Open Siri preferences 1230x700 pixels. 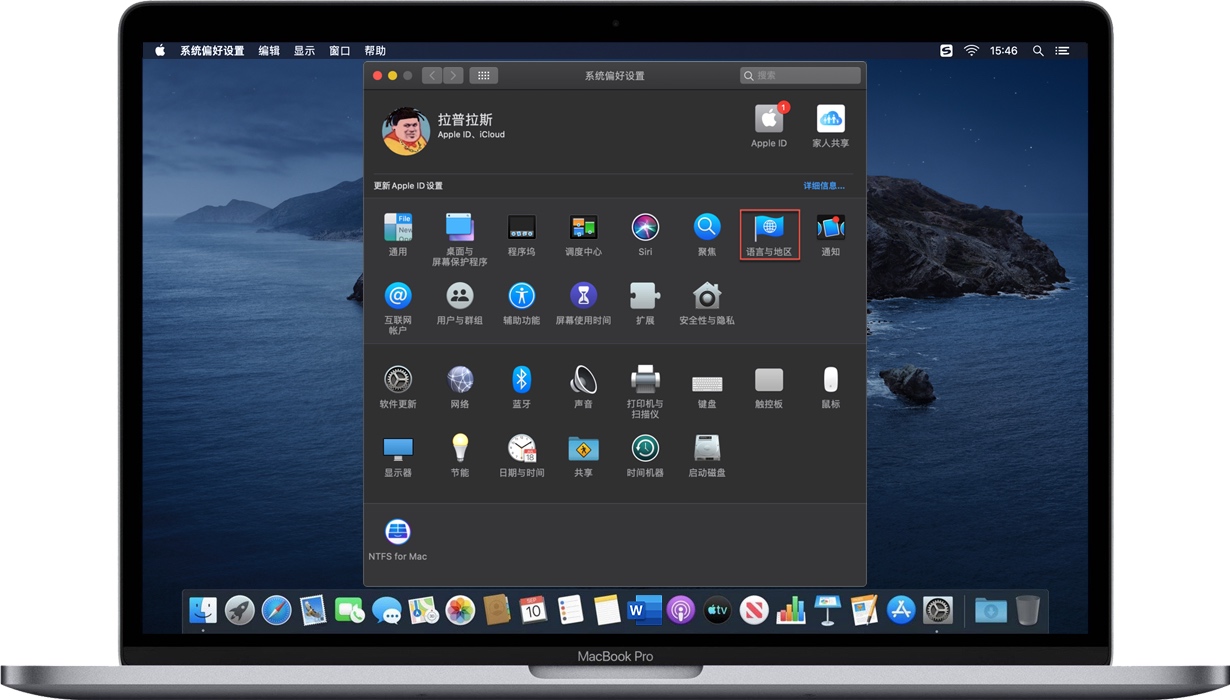[x=645, y=233]
